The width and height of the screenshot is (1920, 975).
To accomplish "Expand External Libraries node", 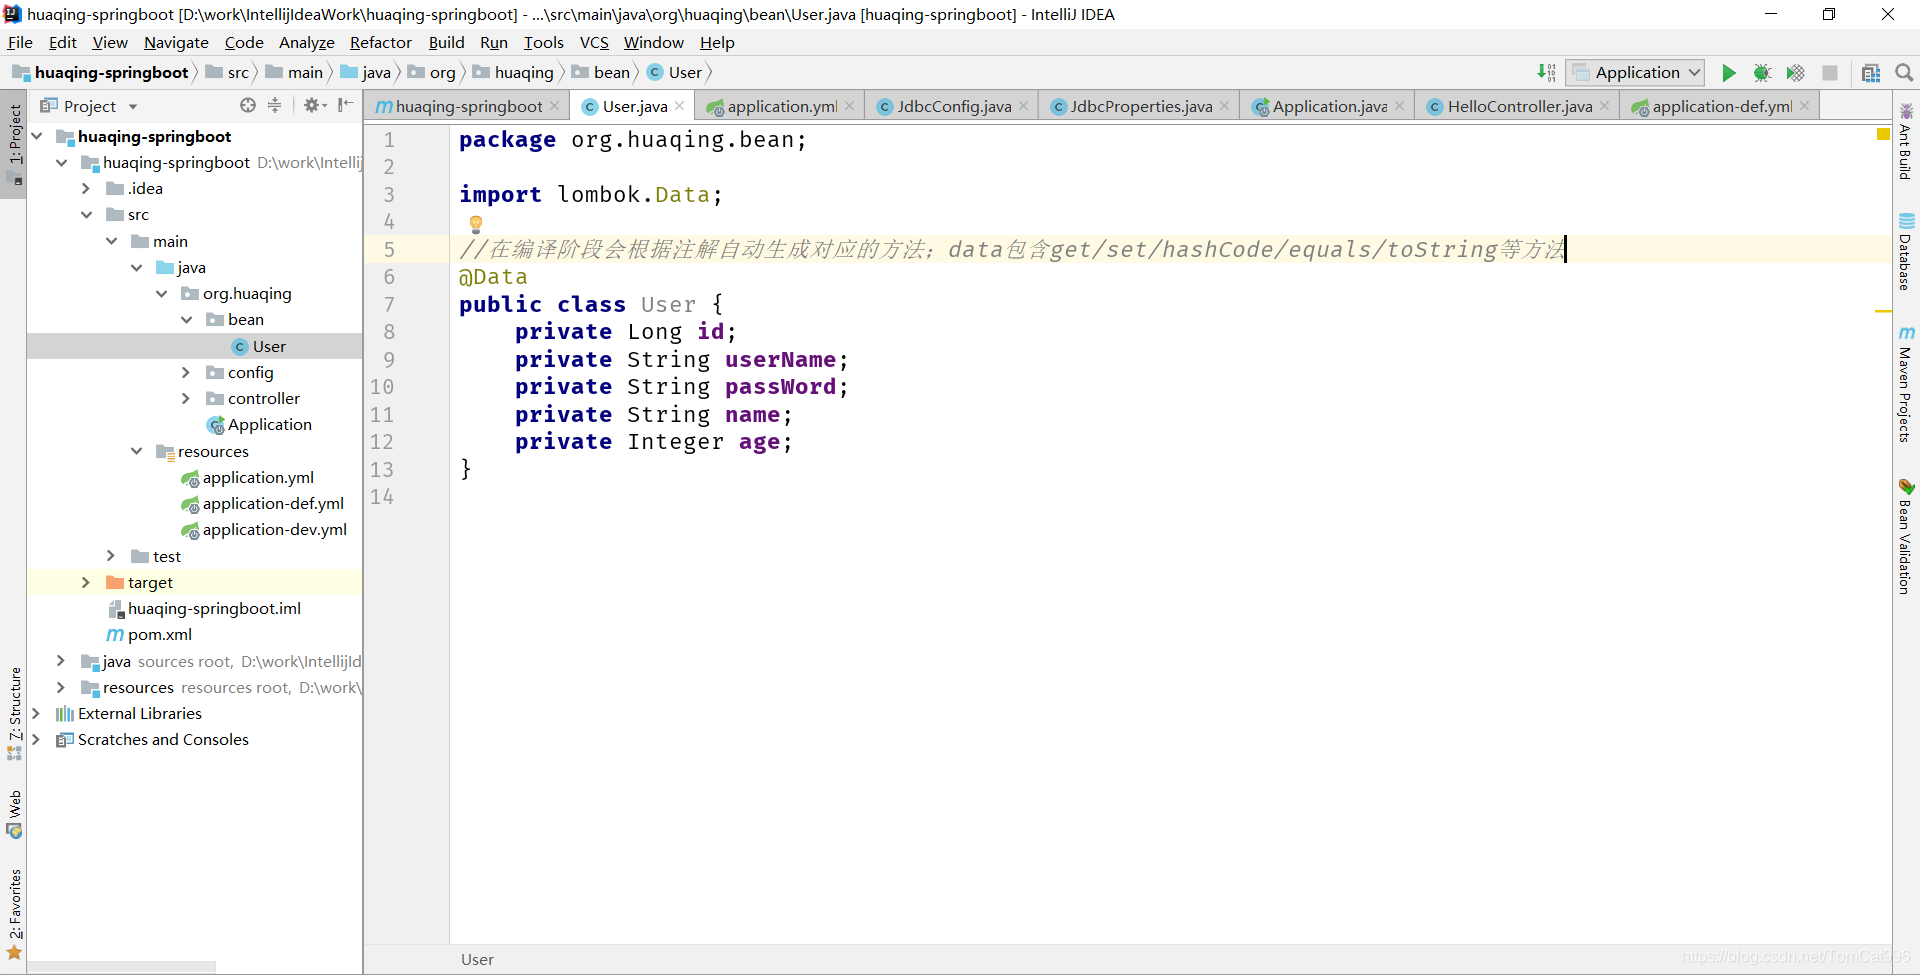I will pyautogui.click(x=37, y=713).
